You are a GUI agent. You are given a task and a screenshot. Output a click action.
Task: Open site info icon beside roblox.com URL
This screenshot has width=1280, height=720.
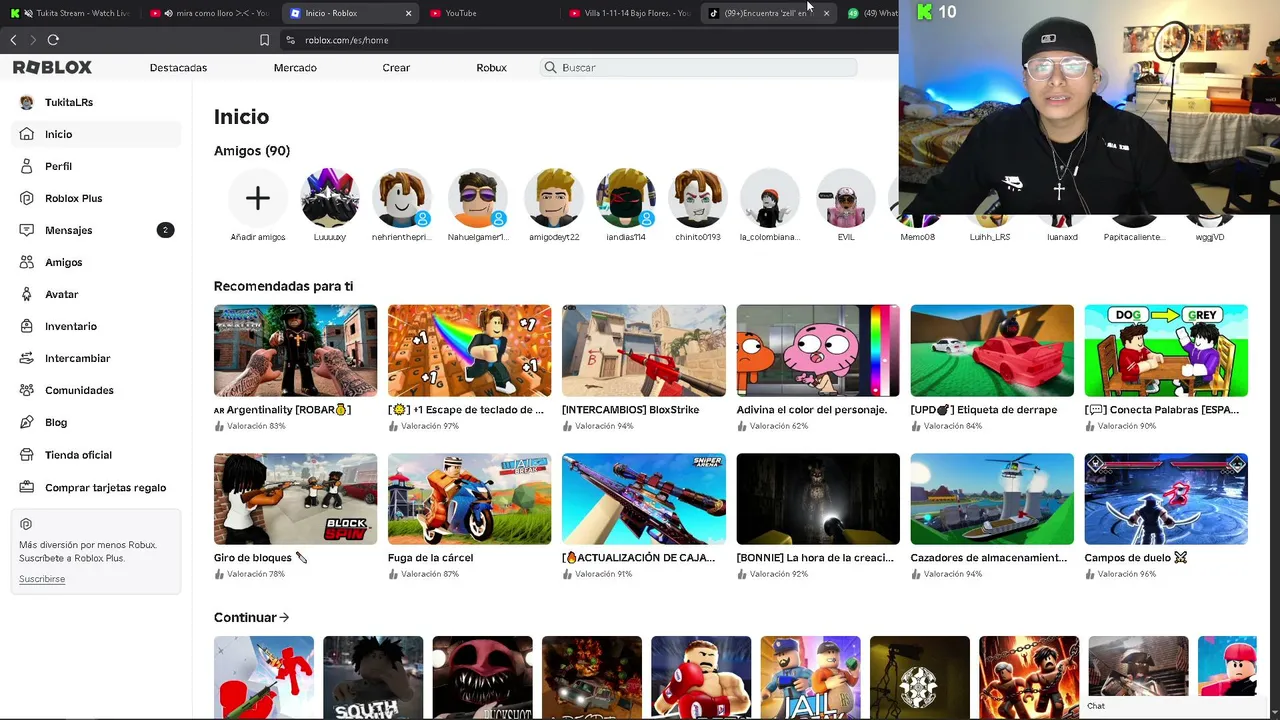coord(290,40)
